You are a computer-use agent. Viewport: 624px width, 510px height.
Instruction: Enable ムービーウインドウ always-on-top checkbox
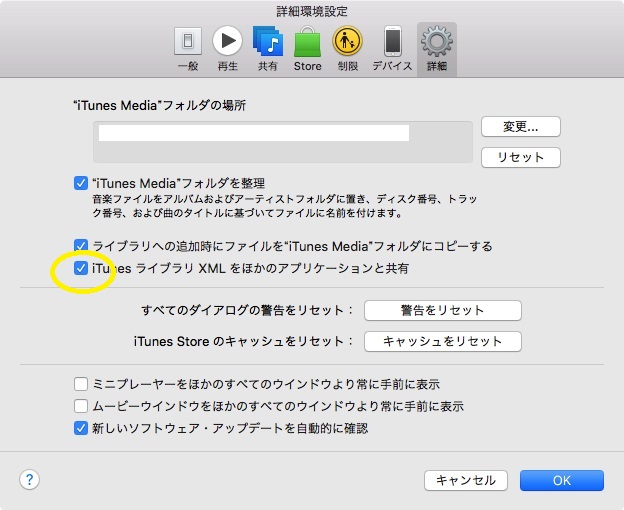coord(81,406)
